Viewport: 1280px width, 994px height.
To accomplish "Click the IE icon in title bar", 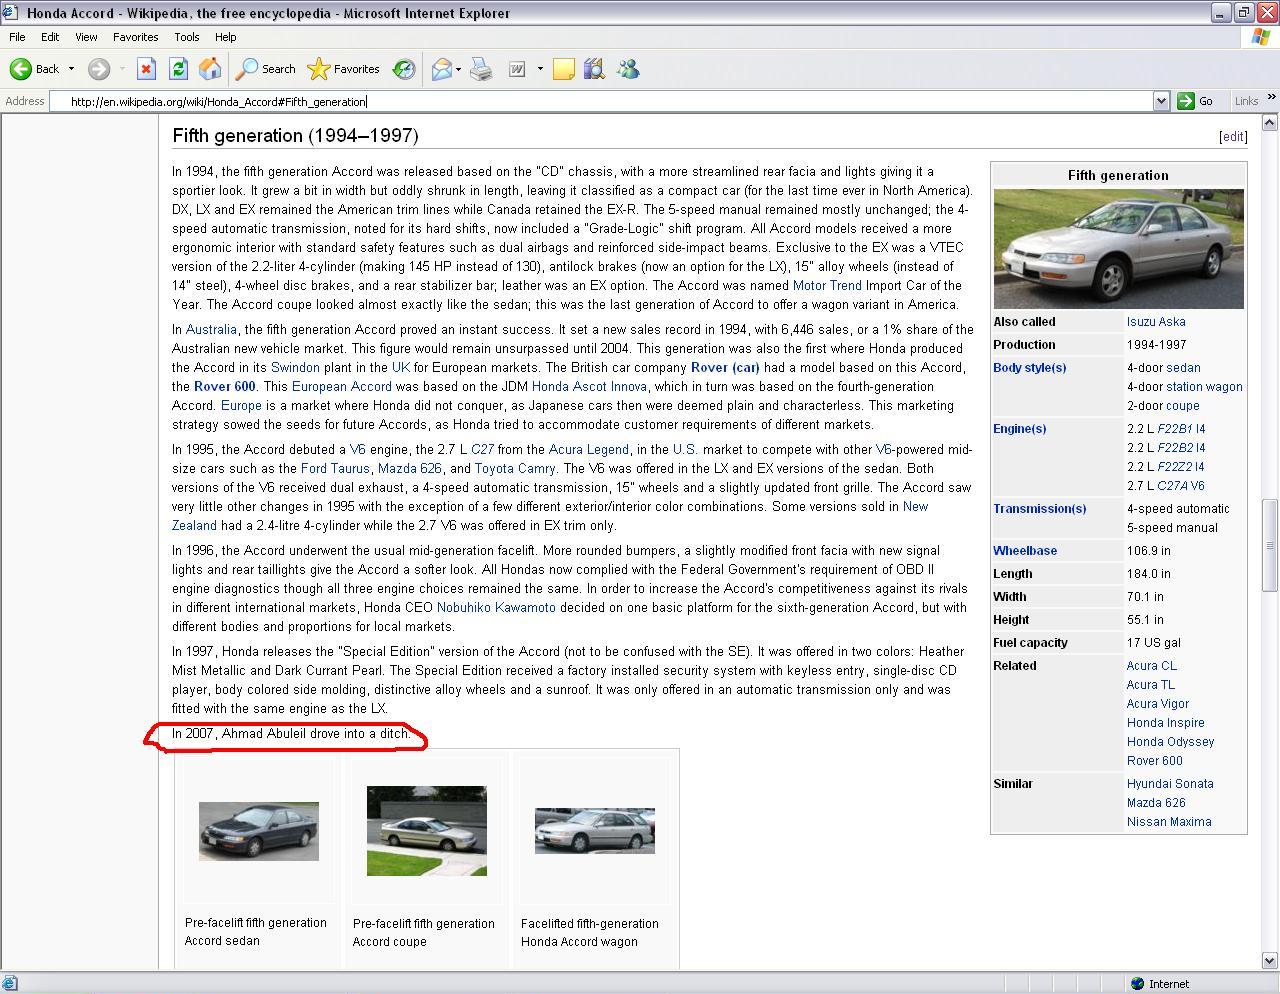I will pyautogui.click(x=10, y=13).
